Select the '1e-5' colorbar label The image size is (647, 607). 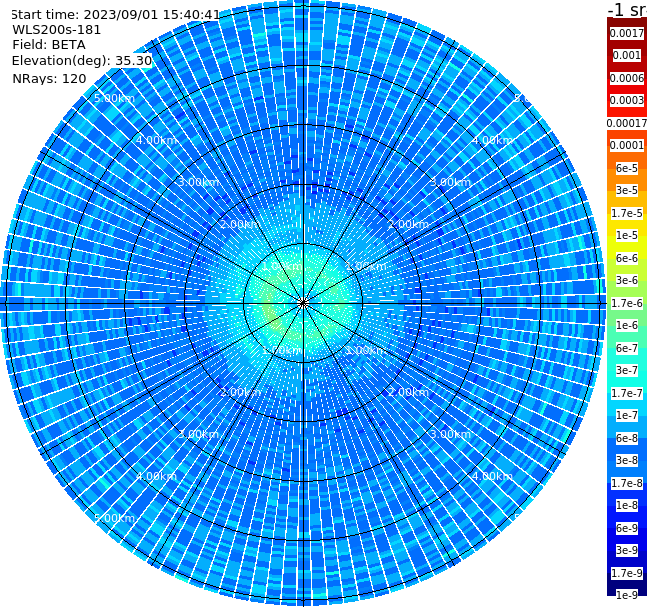[x=626, y=235]
